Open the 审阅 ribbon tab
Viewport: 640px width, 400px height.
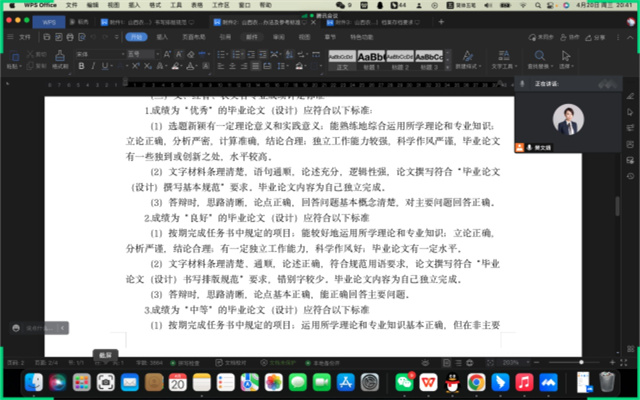click(279, 37)
